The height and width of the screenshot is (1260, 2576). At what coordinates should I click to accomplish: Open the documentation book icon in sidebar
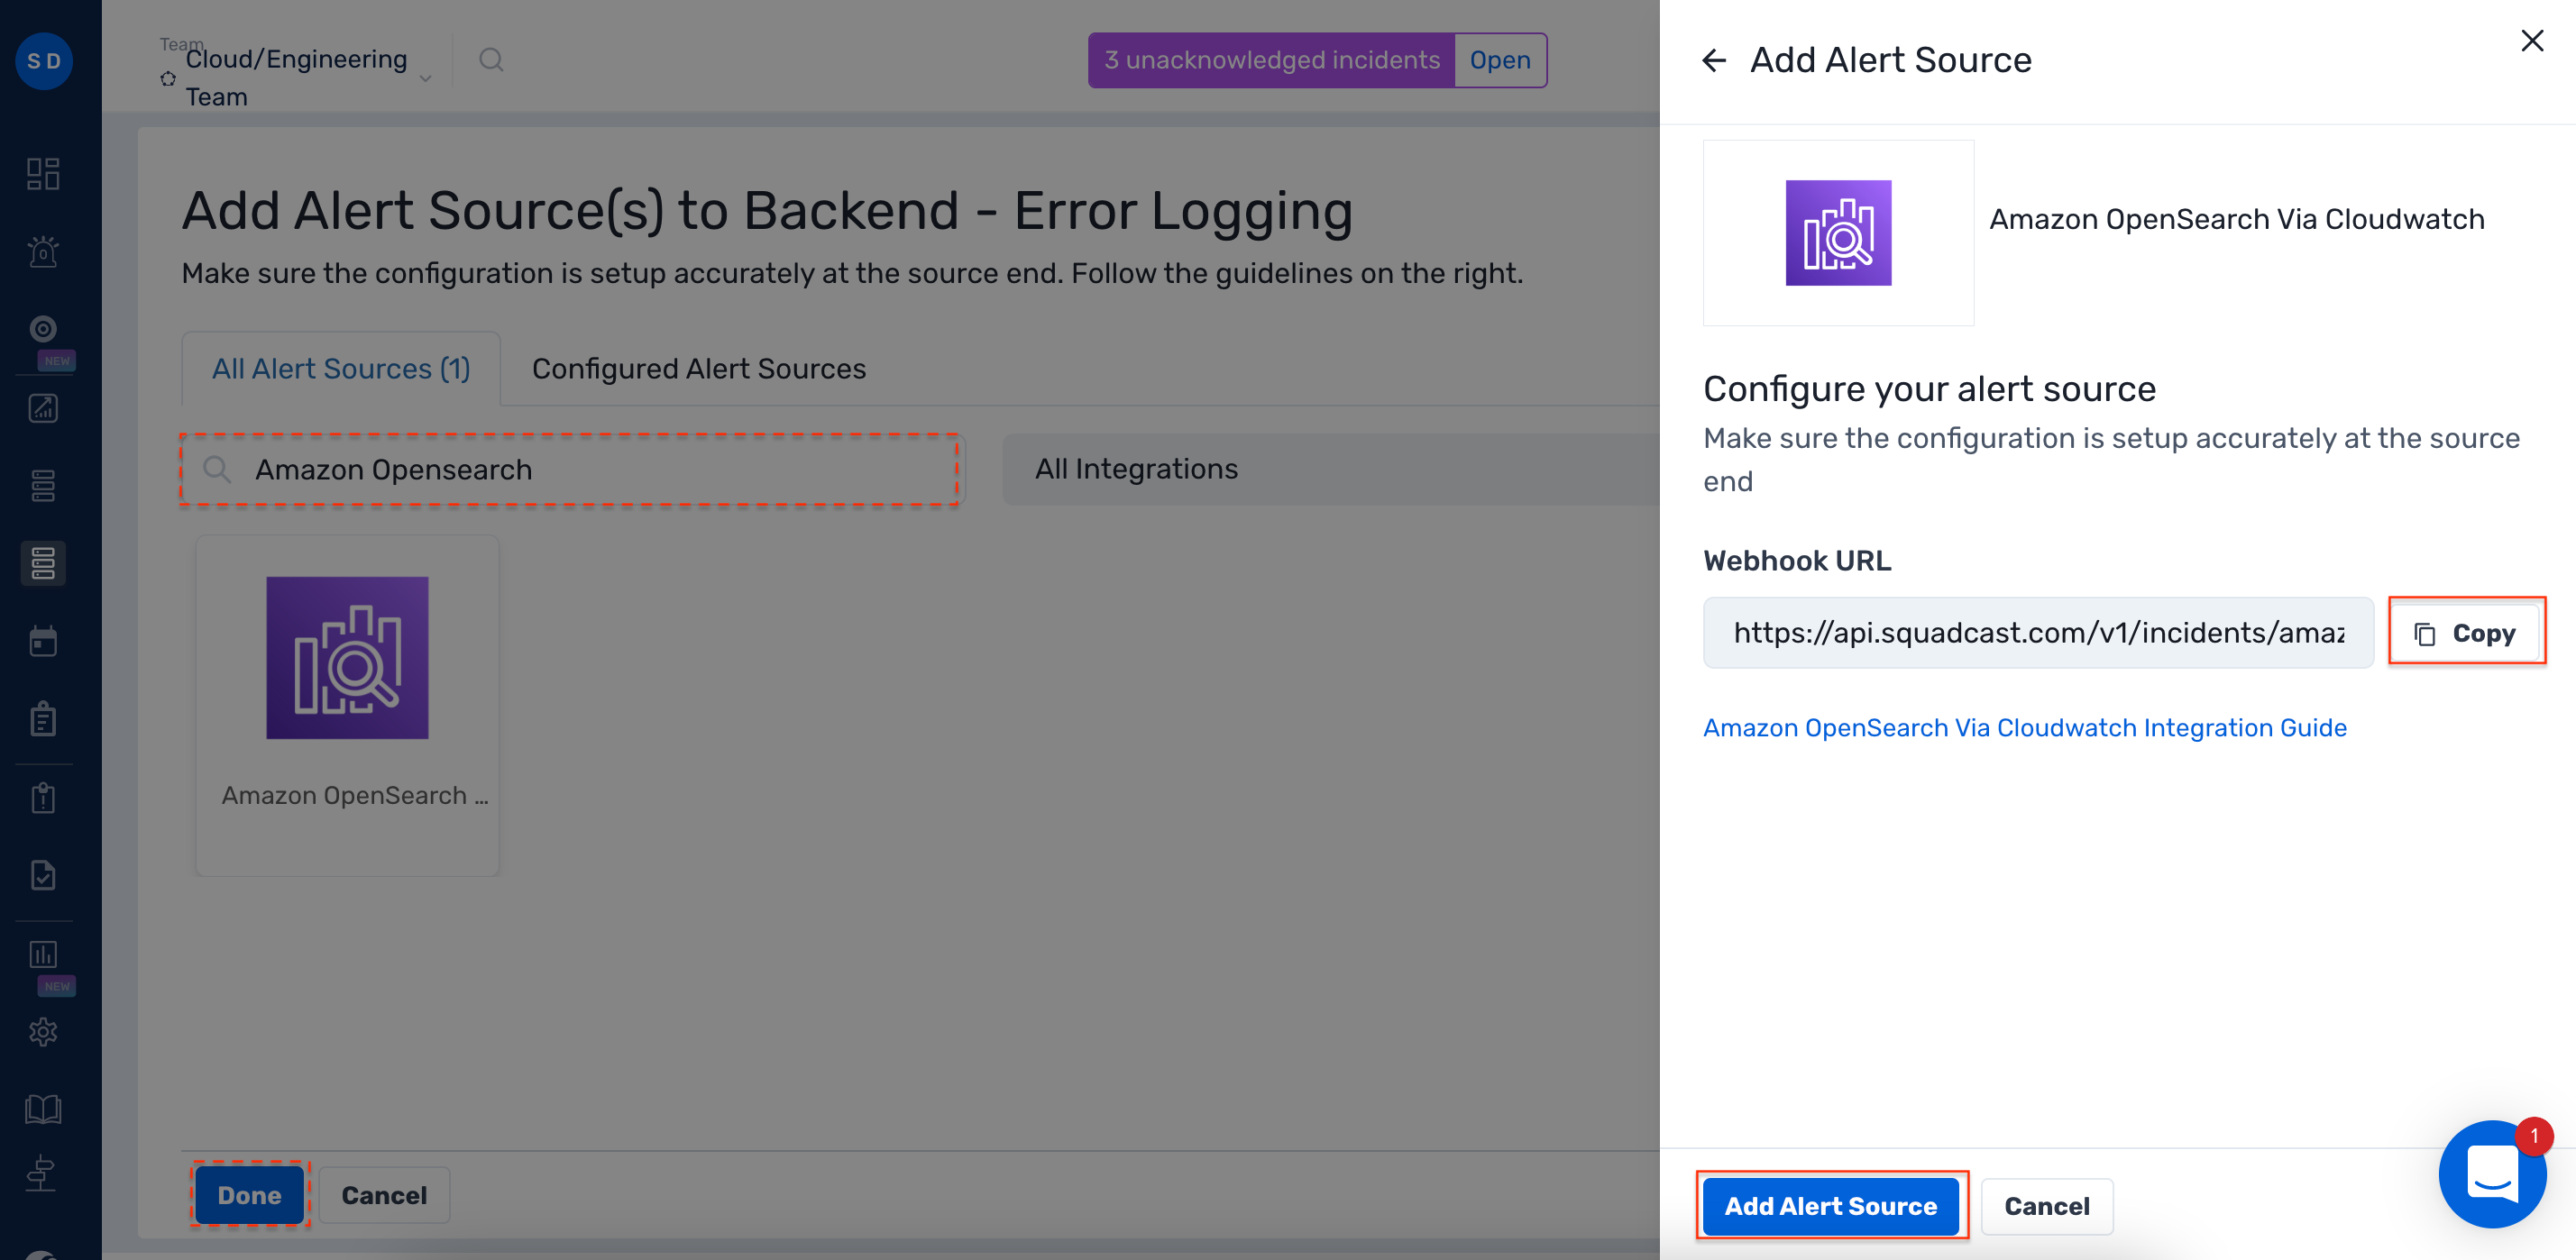43,1108
